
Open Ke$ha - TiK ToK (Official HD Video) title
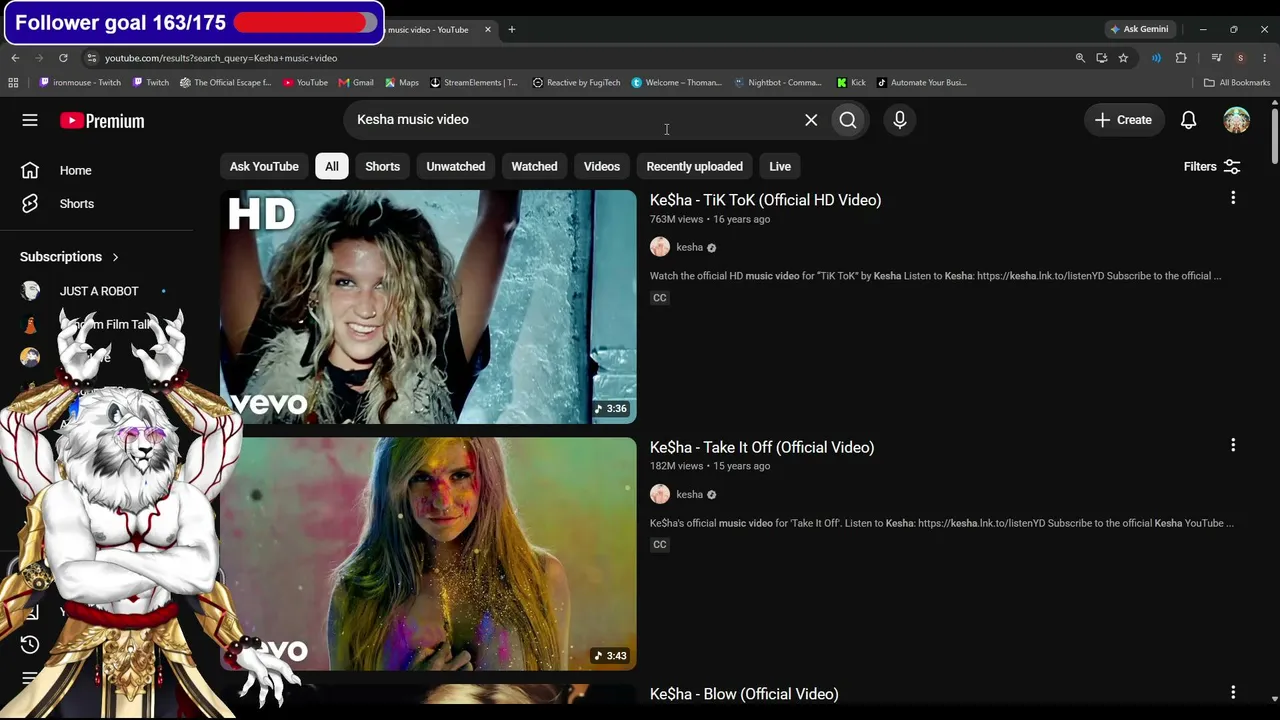click(x=765, y=200)
